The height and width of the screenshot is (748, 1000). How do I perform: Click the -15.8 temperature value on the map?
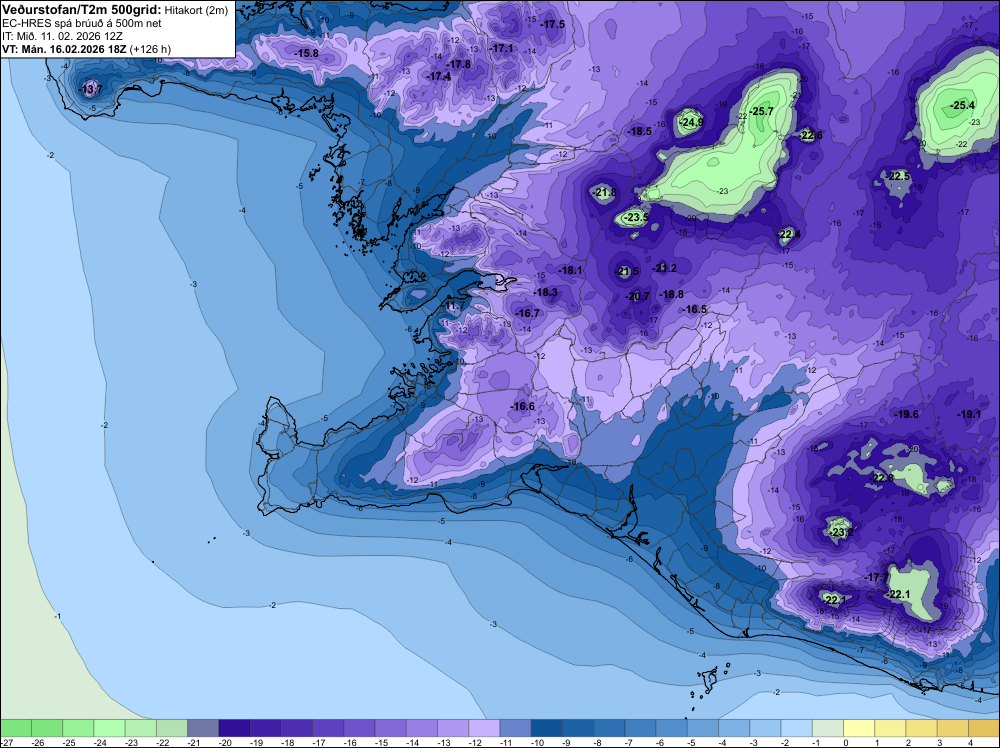(306, 54)
